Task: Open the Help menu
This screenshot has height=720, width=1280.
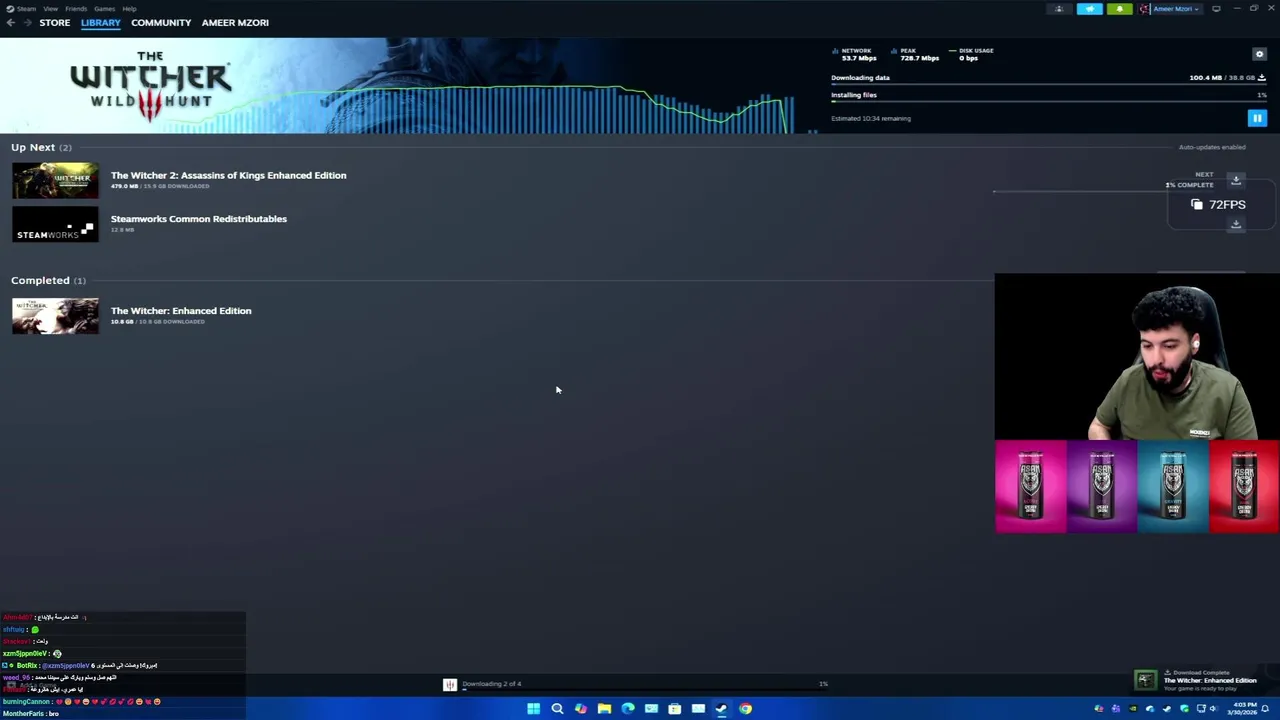Action: (129, 9)
